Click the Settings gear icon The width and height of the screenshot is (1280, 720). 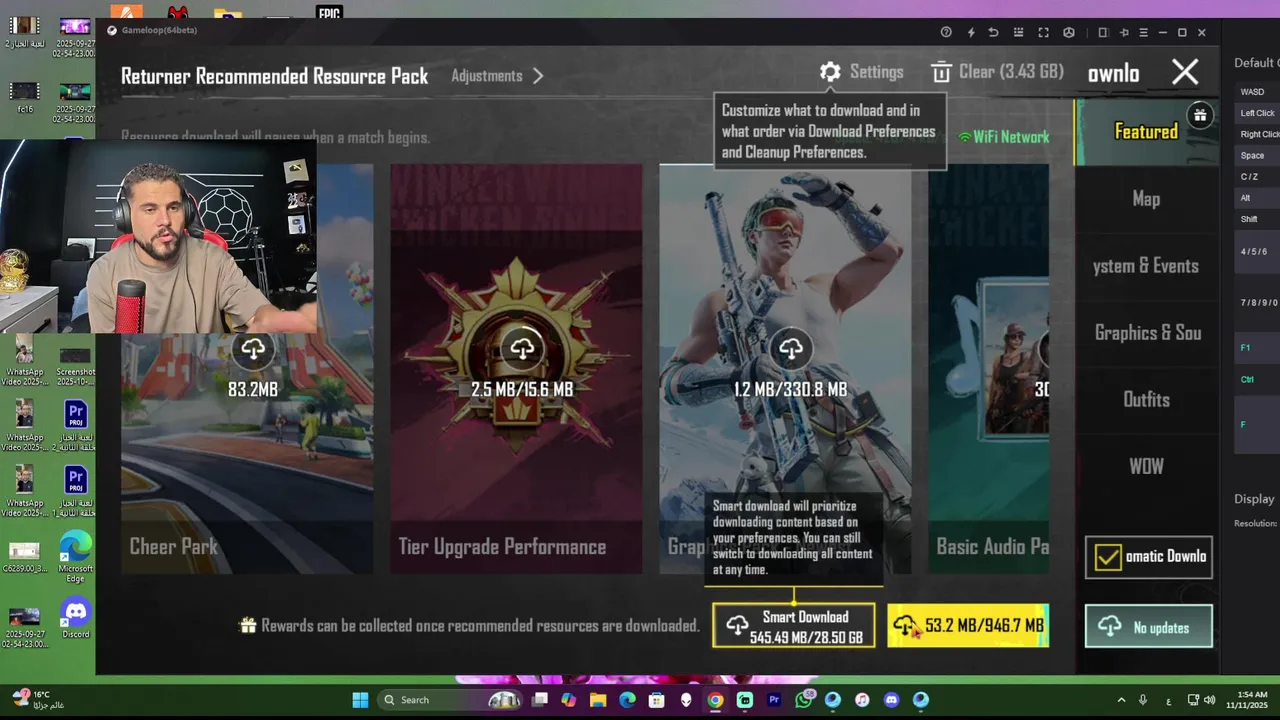tap(830, 72)
